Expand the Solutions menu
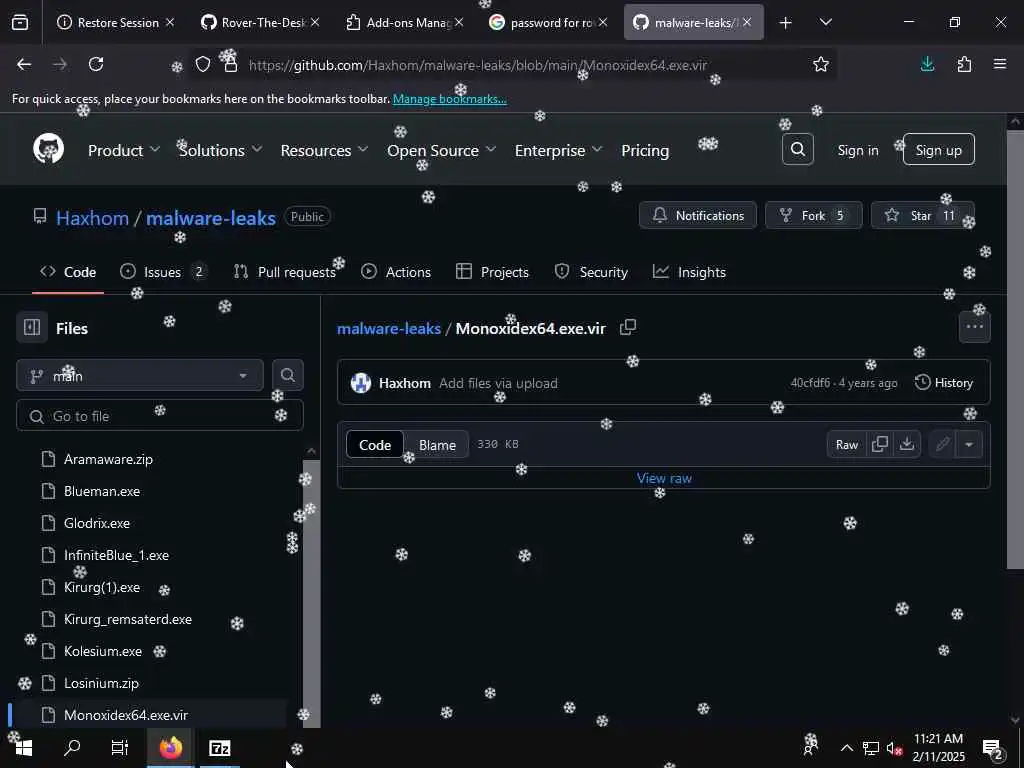This screenshot has height=768, width=1024. [220, 150]
